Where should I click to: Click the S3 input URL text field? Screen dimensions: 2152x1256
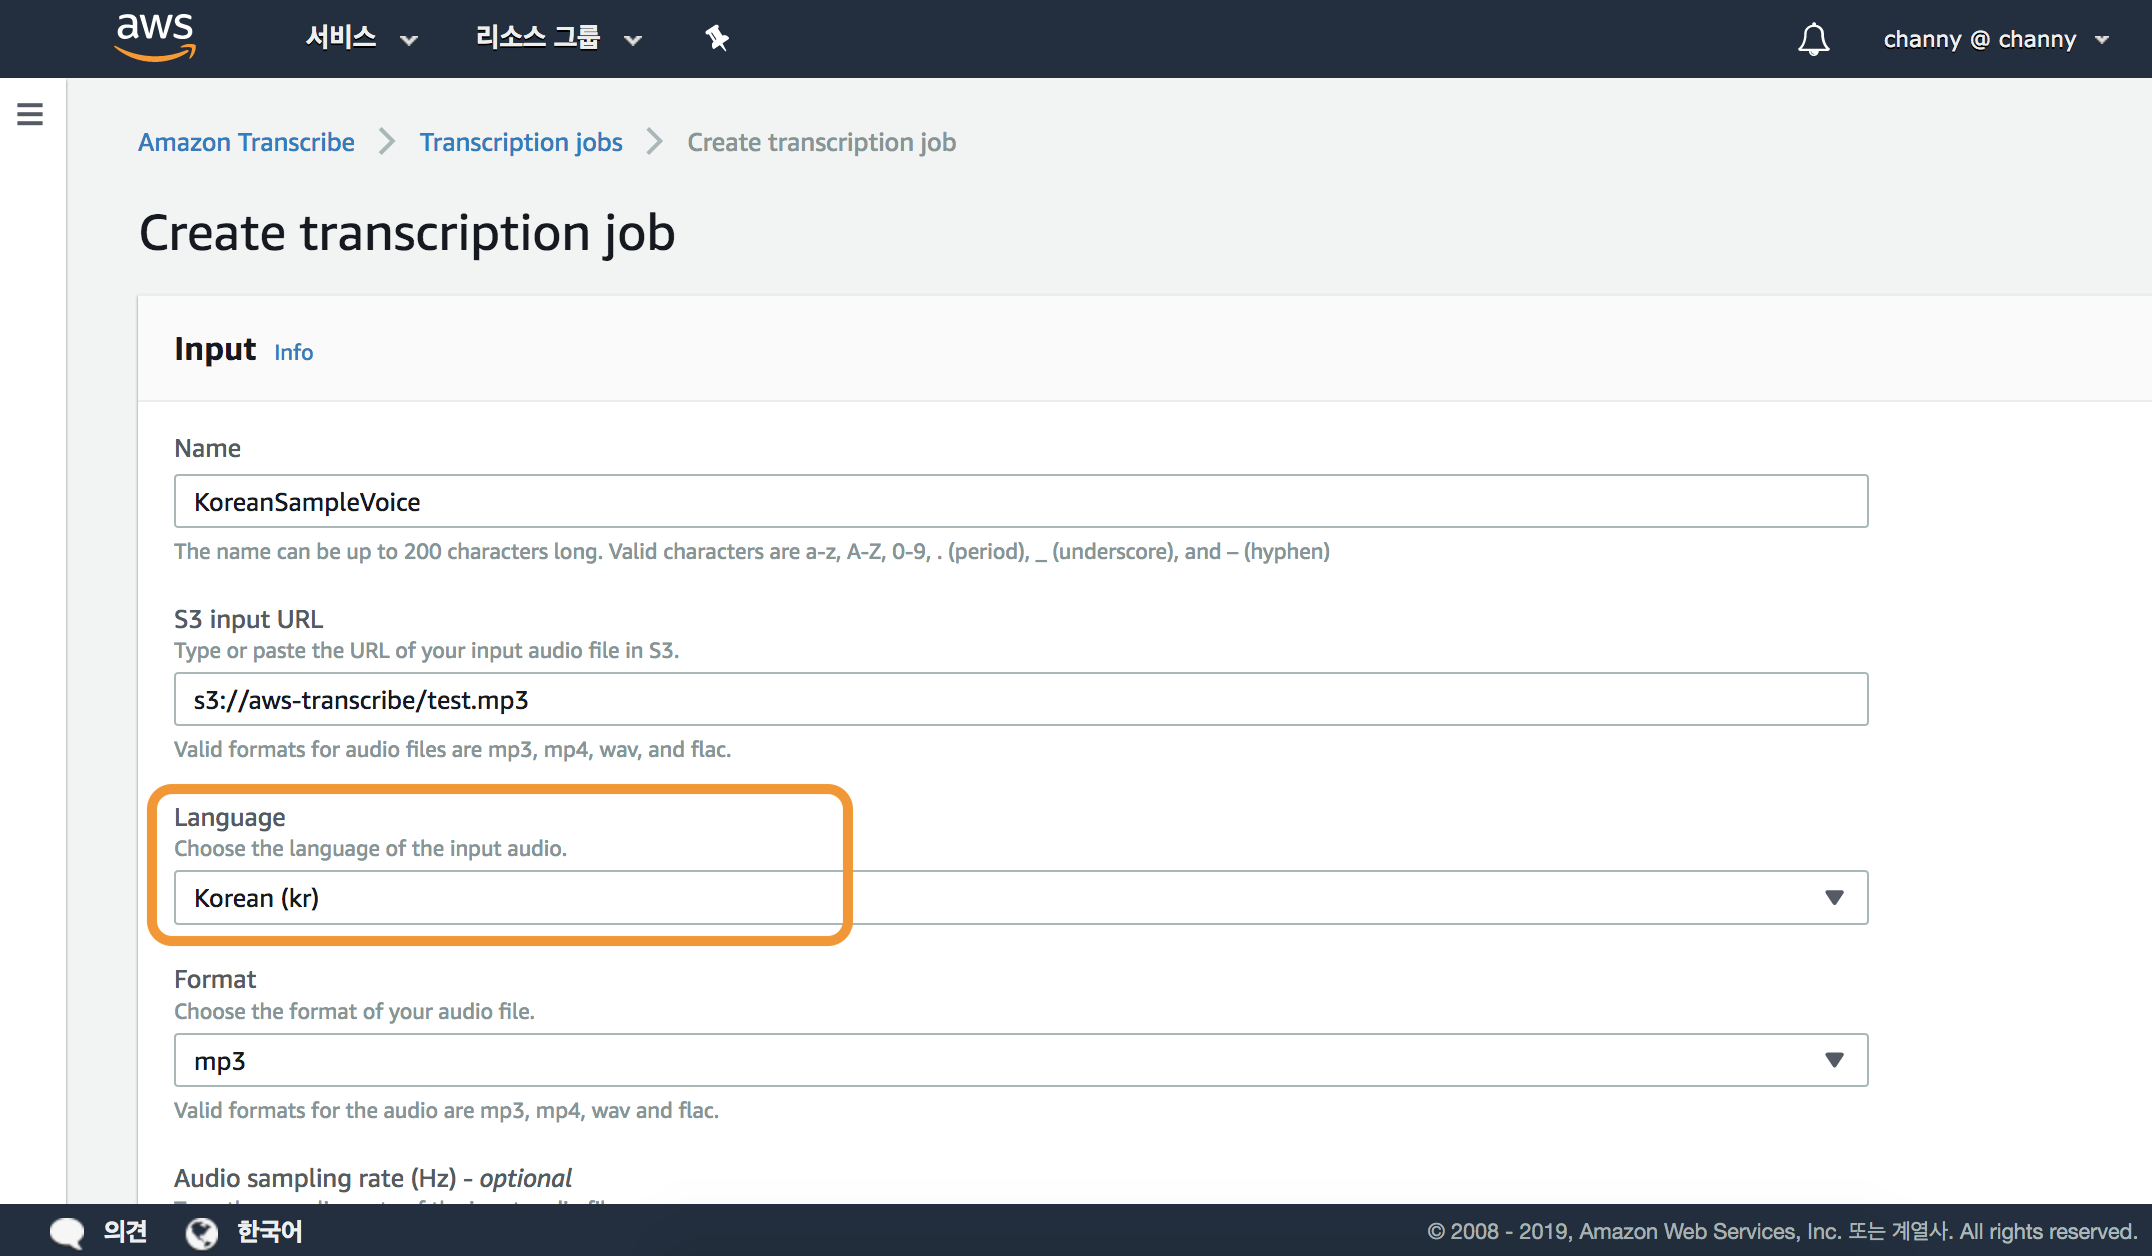click(1020, 699)
